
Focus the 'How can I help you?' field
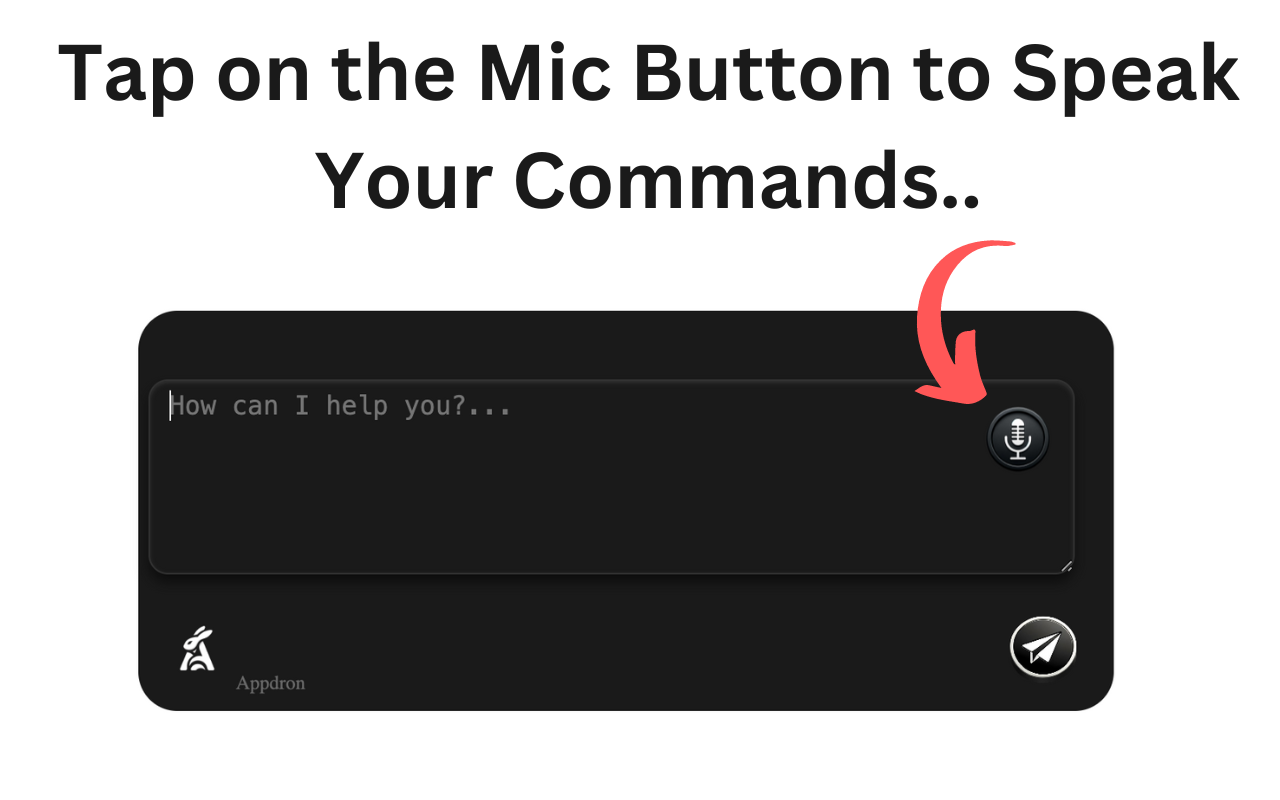coord(612,477)
